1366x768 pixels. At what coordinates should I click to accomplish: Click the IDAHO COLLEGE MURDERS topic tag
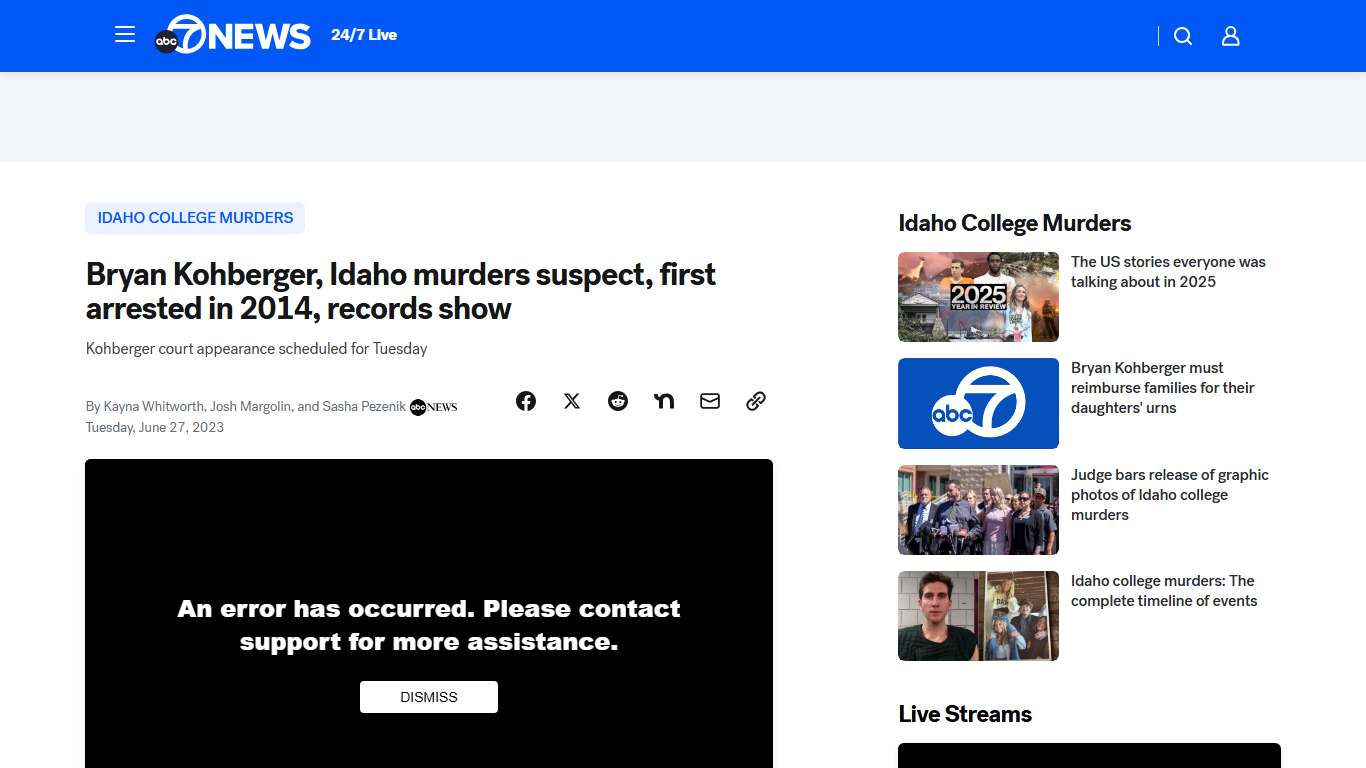coord(194,217)
